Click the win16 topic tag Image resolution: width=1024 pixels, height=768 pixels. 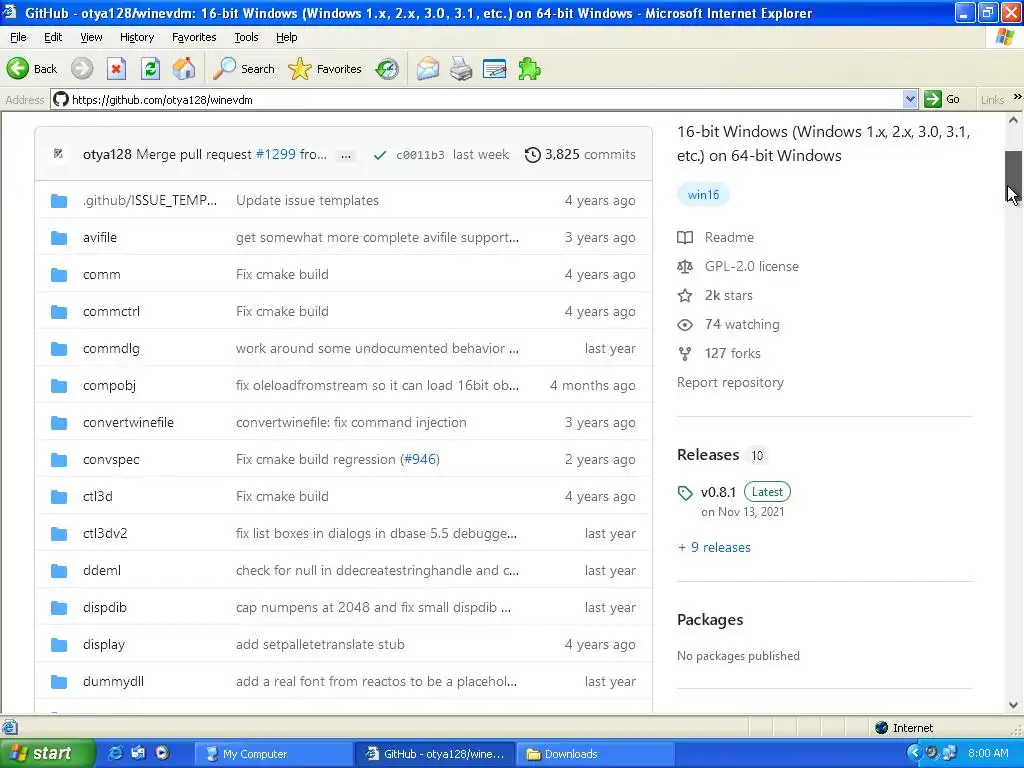703,195
